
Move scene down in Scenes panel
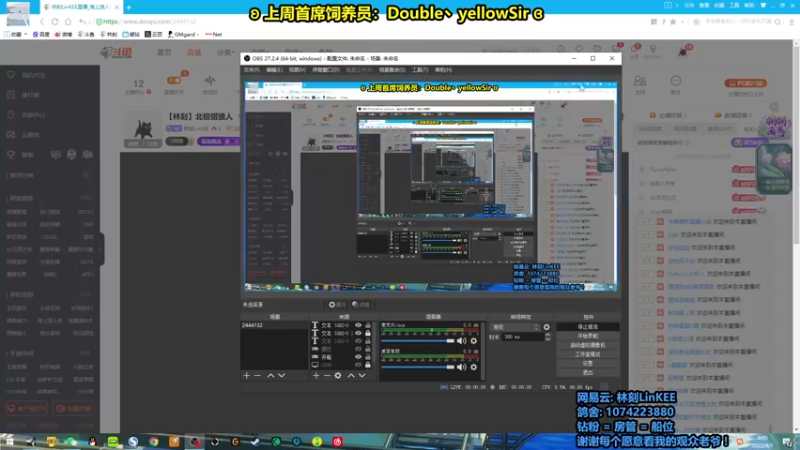[282, 376]
